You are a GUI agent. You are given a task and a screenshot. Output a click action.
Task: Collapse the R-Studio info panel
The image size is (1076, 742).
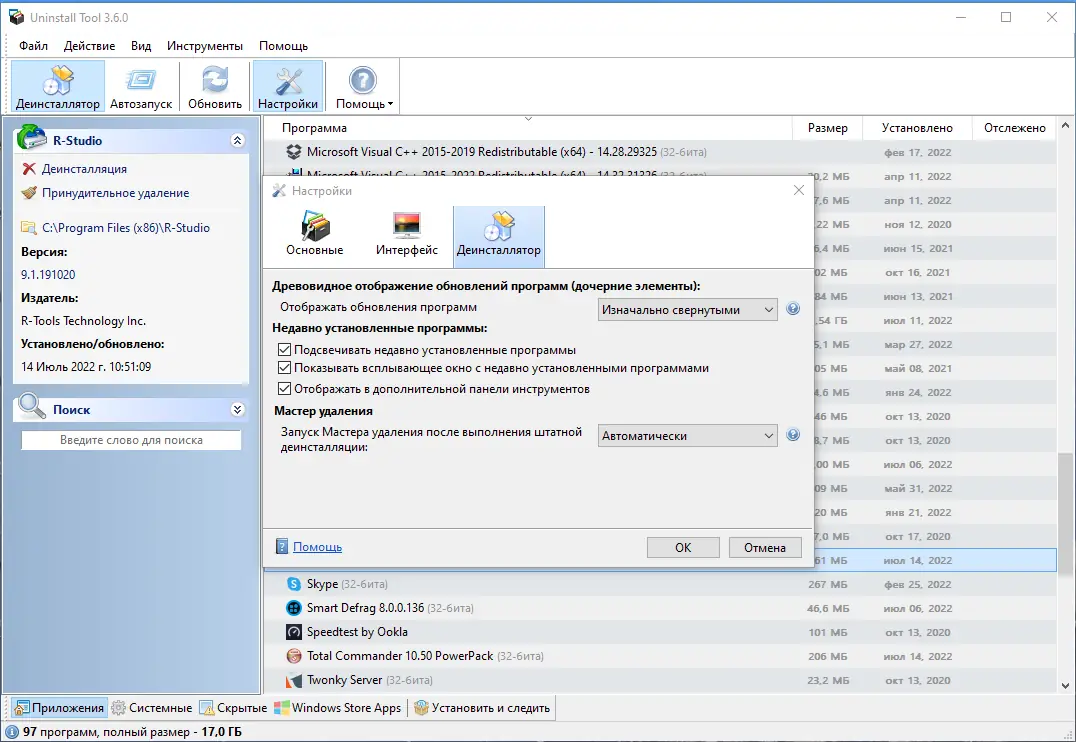[237, 140]
